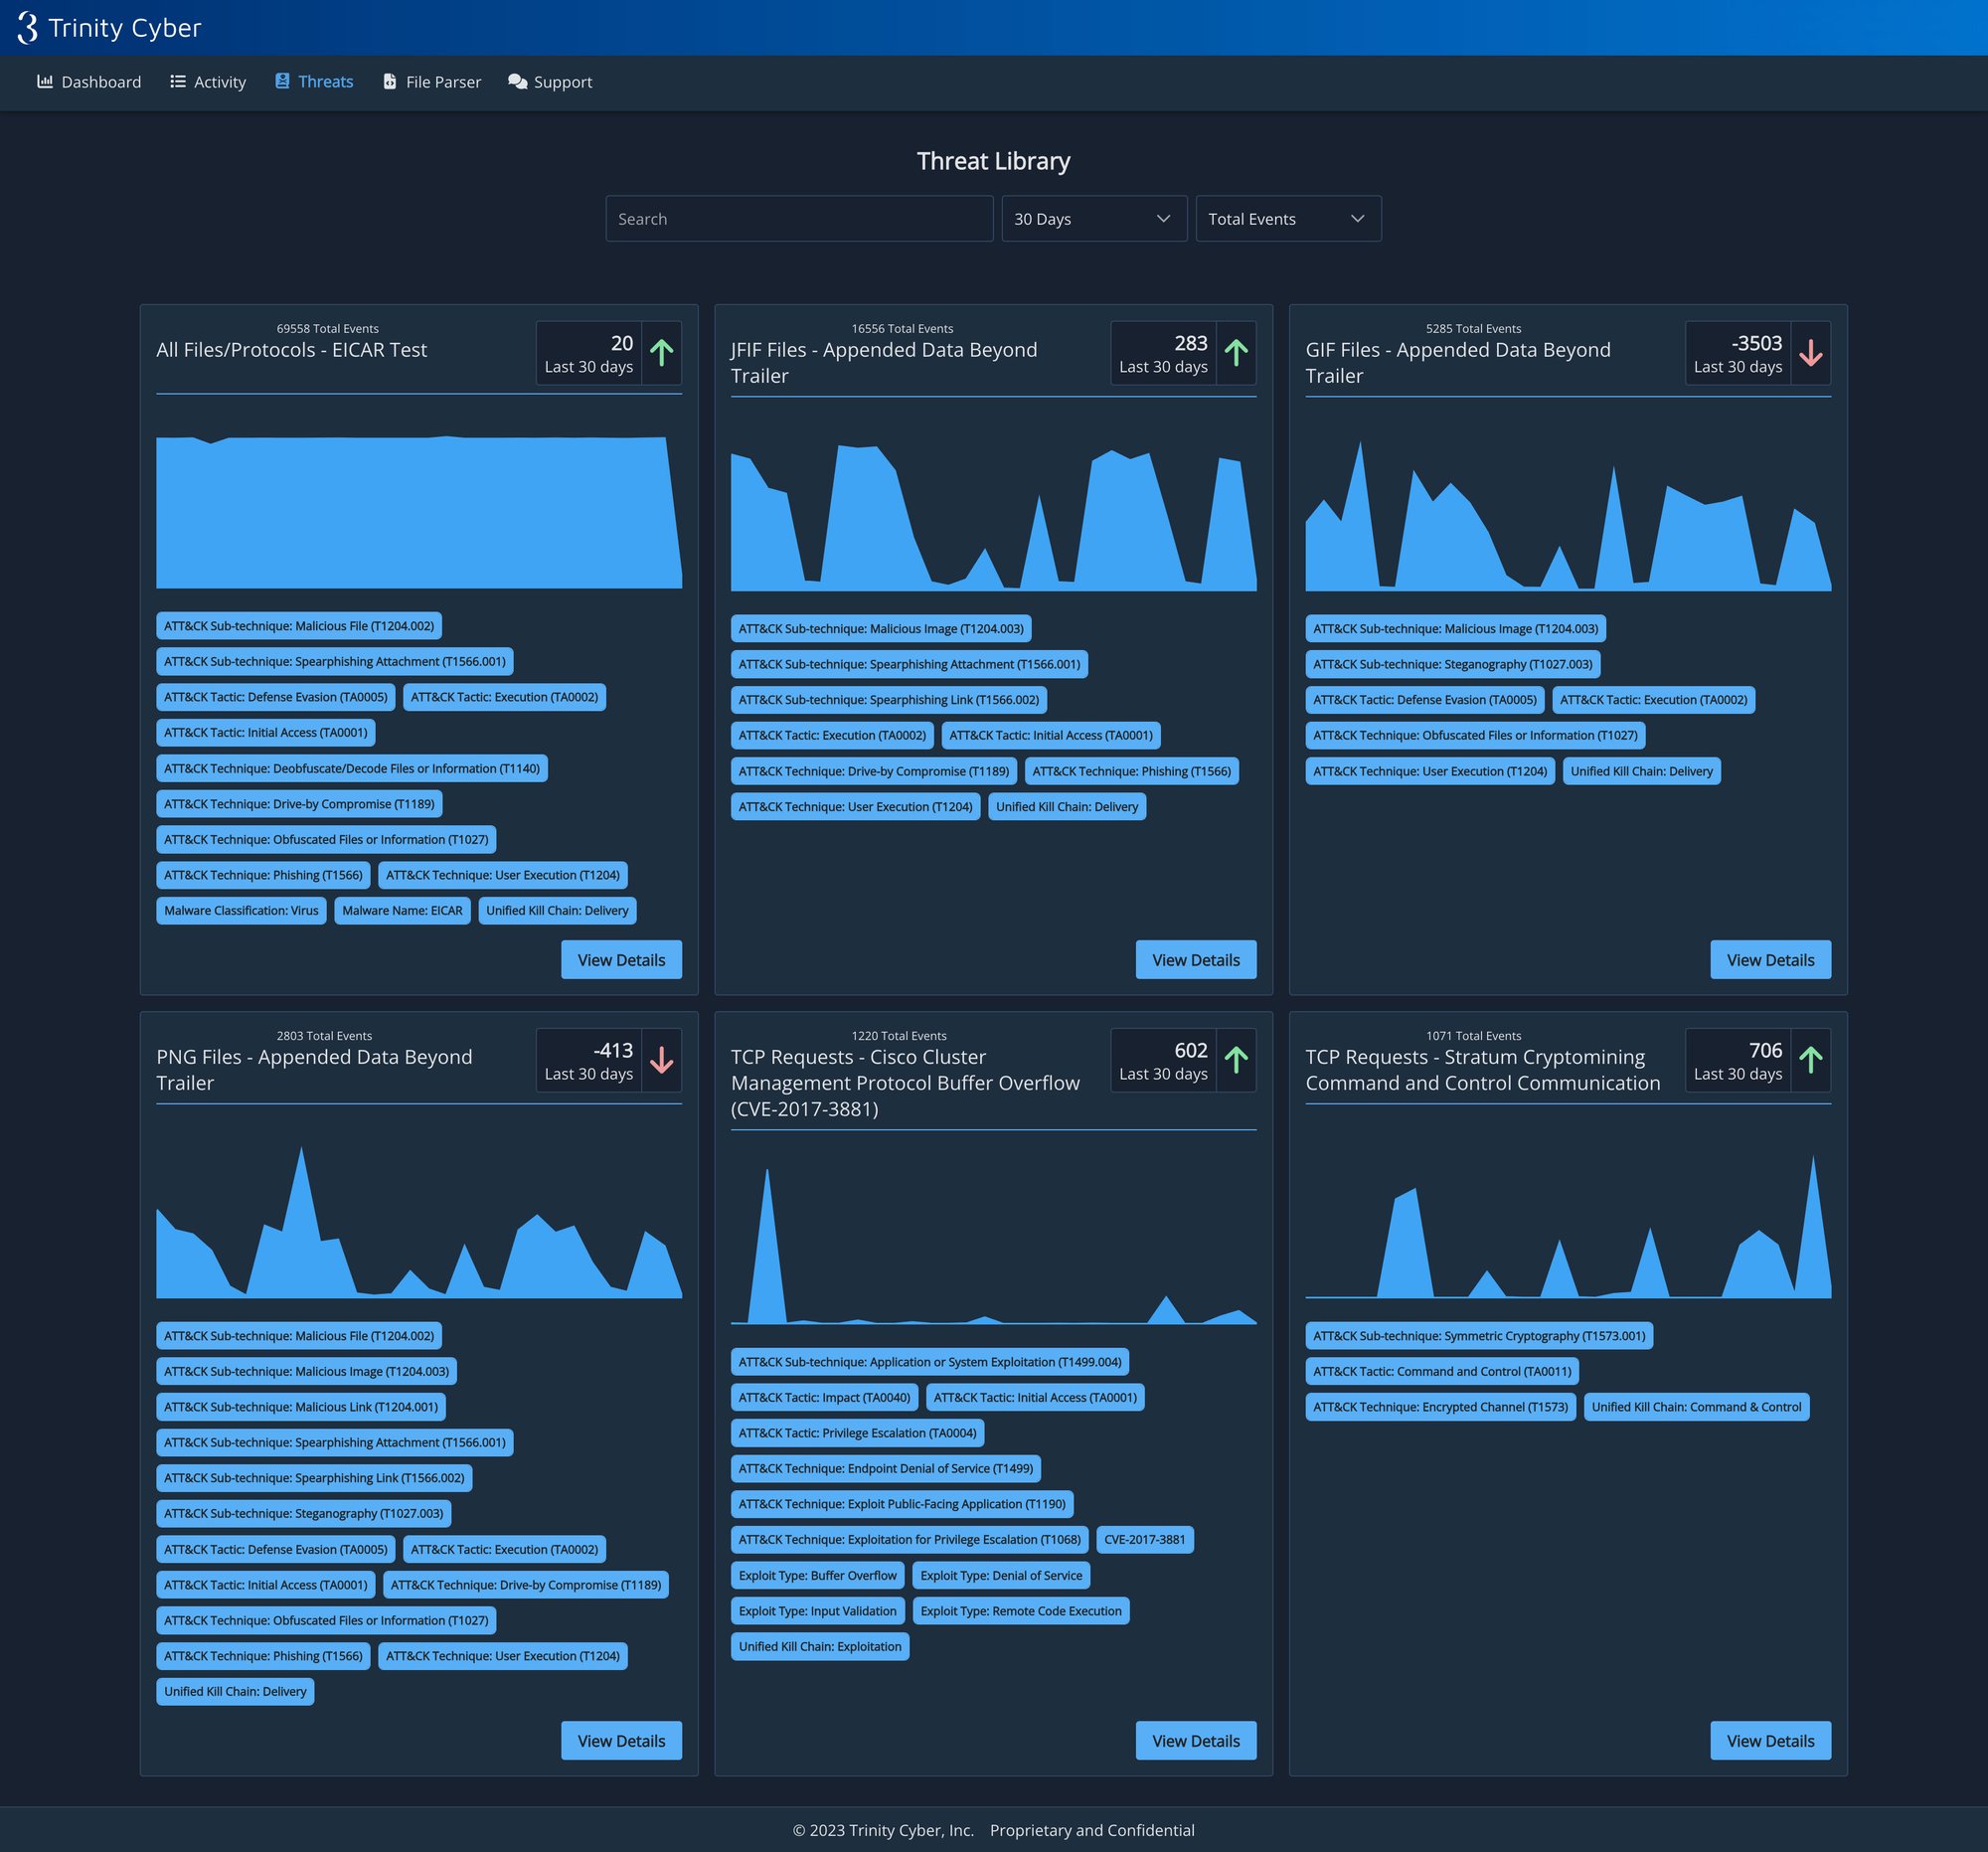Focus the threat library Search field
The image size is (1988, 1852).
click(x=799, y=218)
